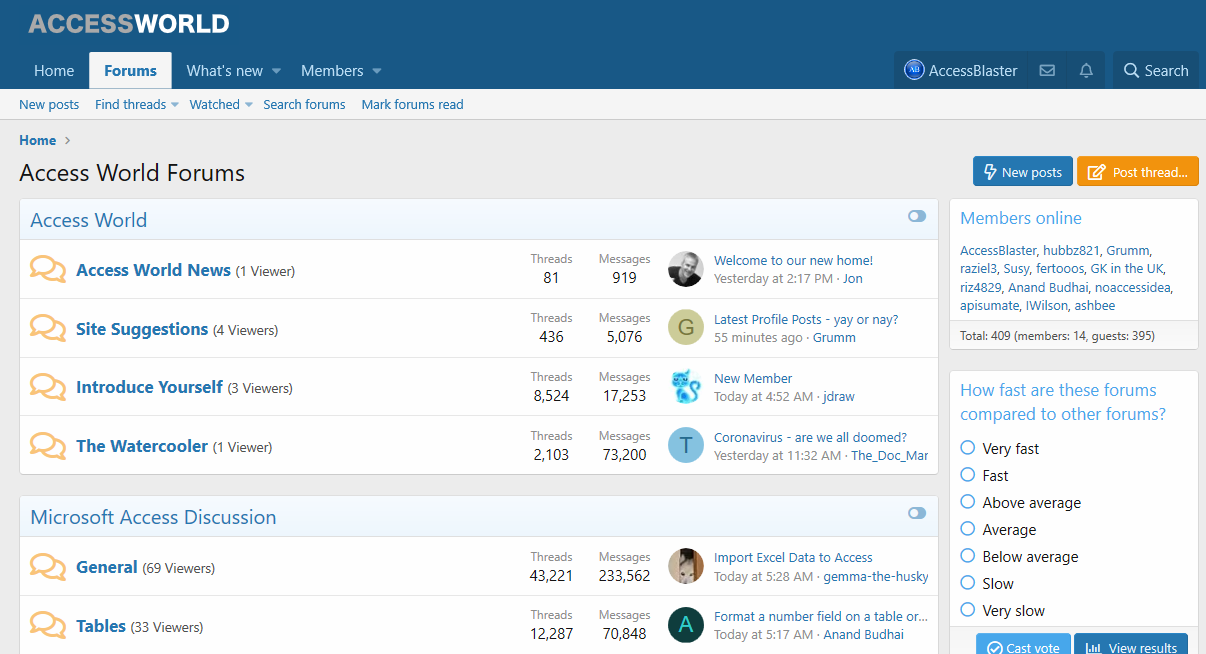Select the Average poll option
This screenshot has height=654, width=1206.
967,529
